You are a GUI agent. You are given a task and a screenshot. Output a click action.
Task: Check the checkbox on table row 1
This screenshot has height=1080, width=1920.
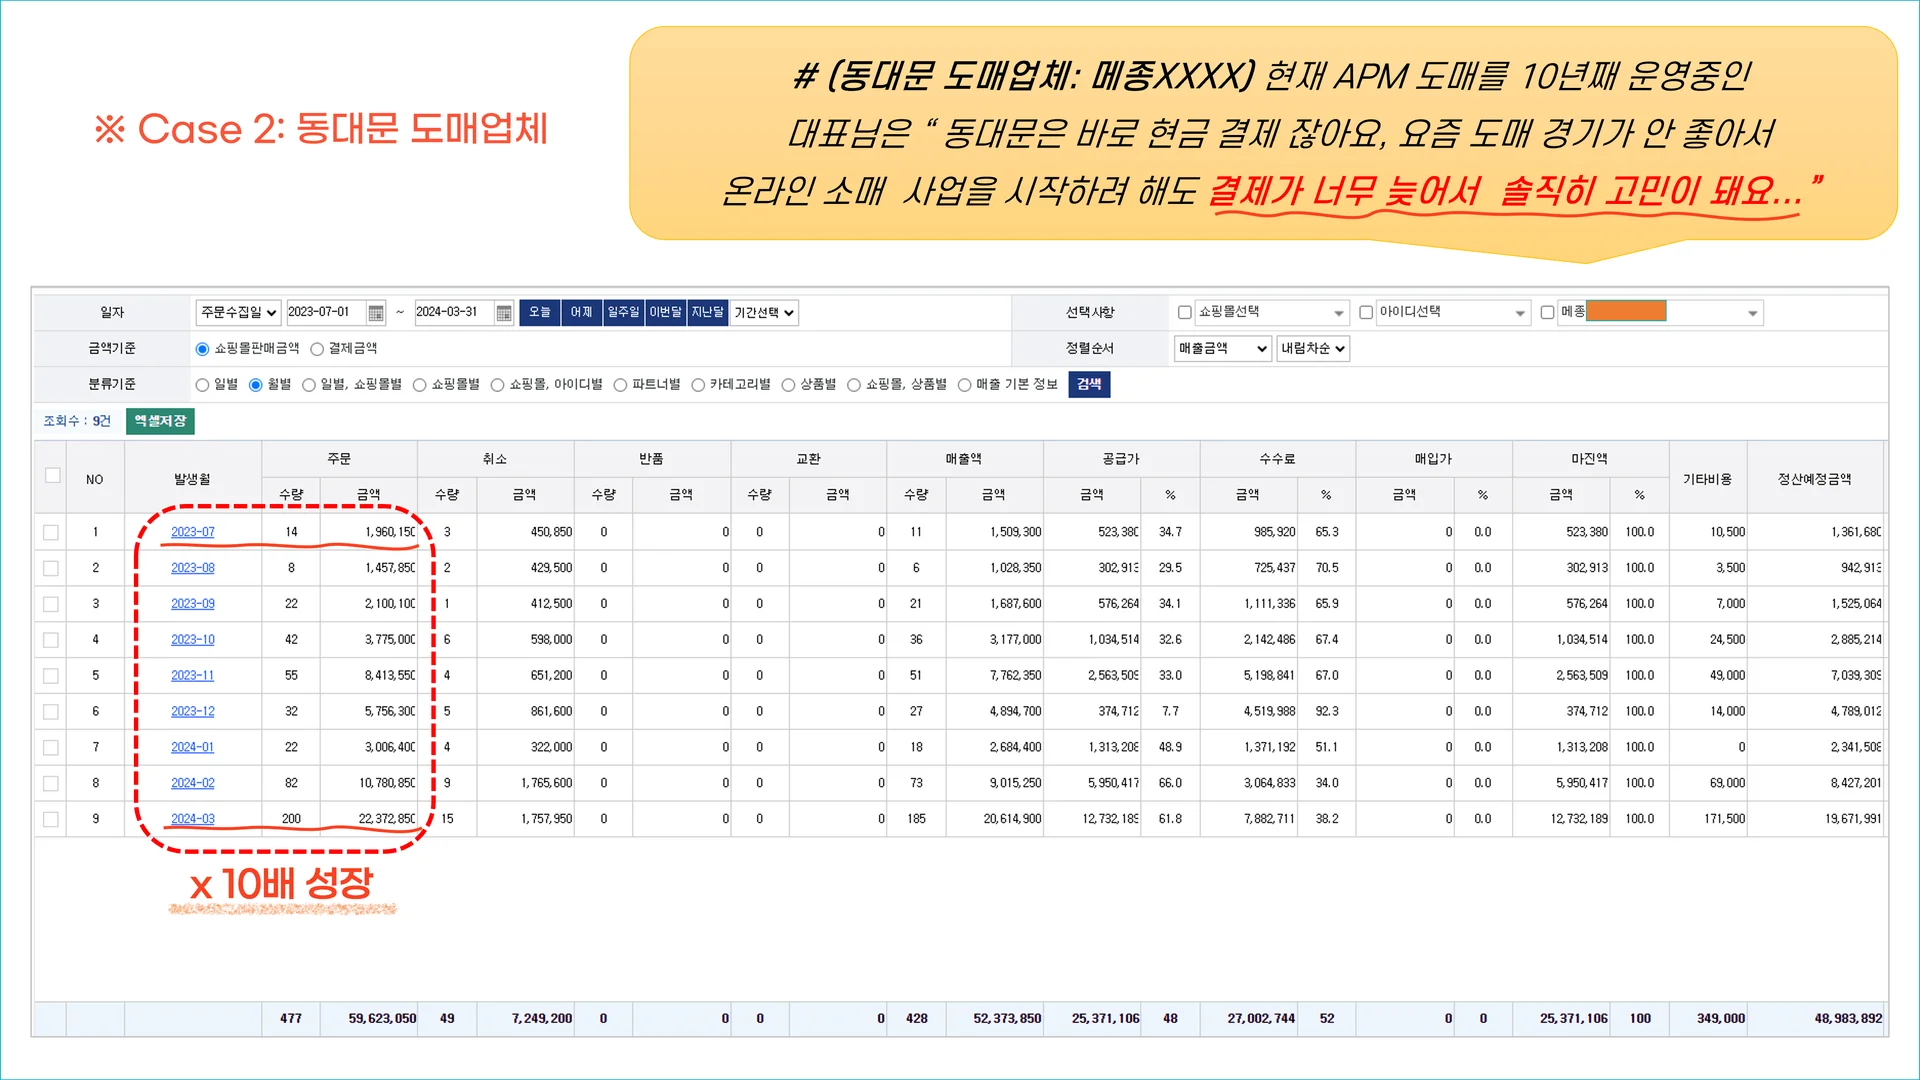coord(51,531)
